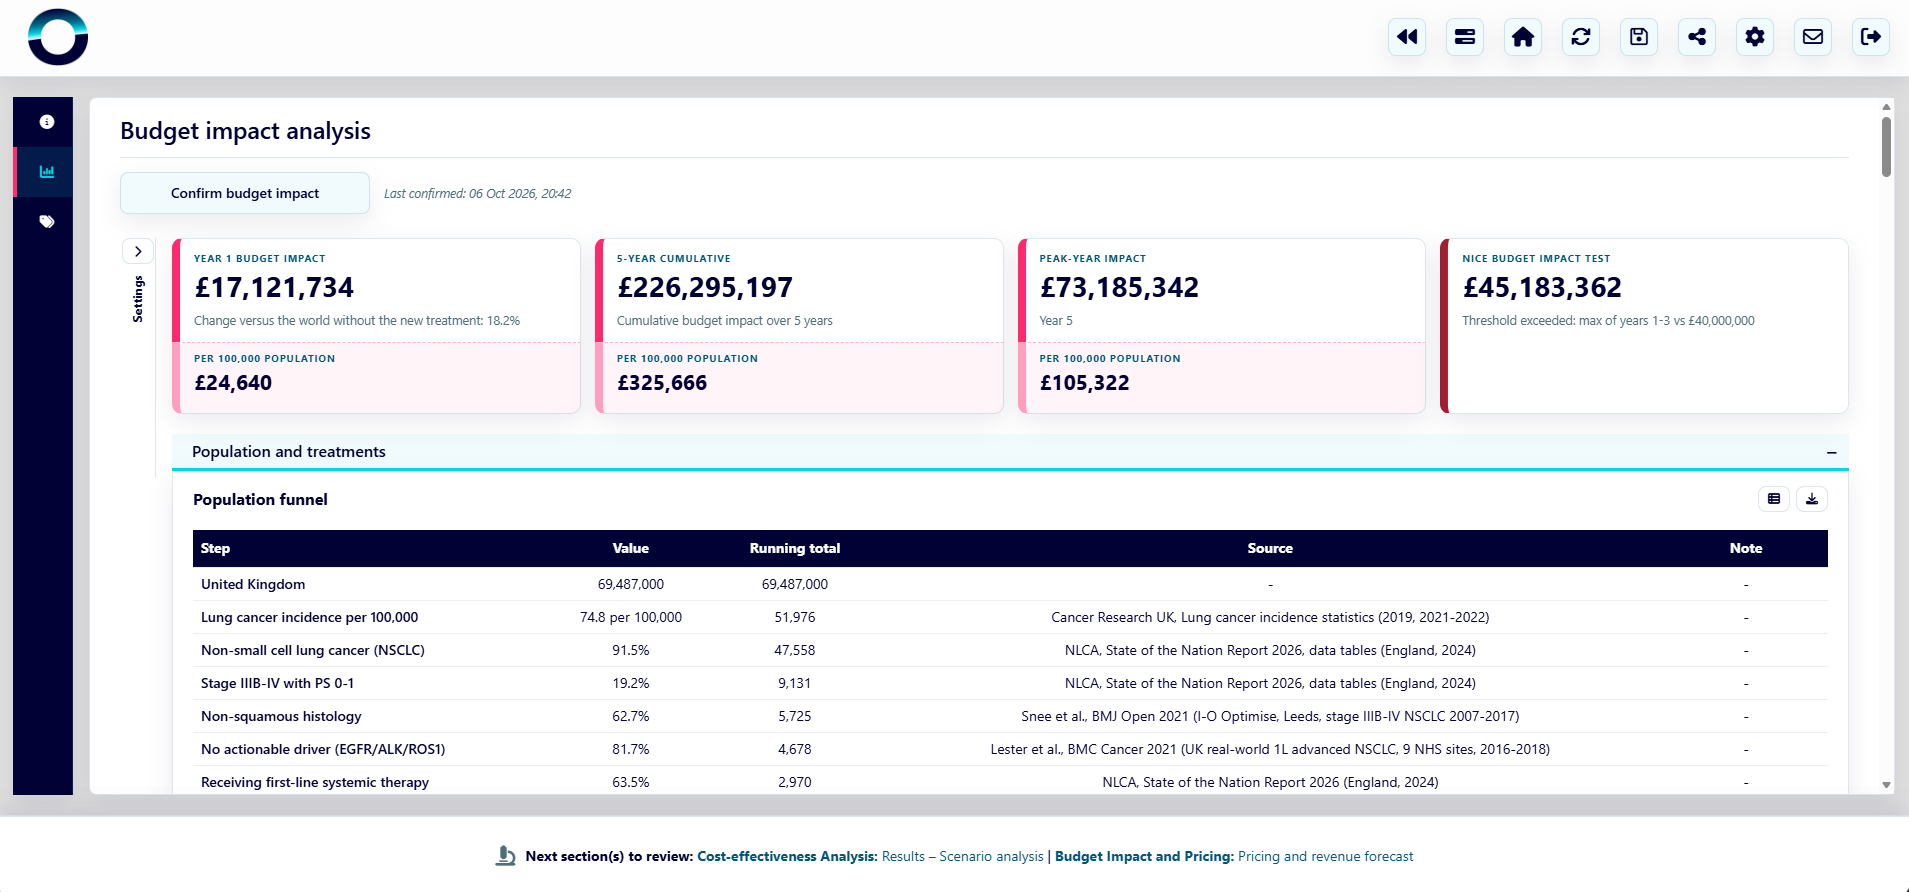Click the Year 1 budget impact value £17,121,734
This screenshot has height=892, width=1909.
[x=274, y=288]
